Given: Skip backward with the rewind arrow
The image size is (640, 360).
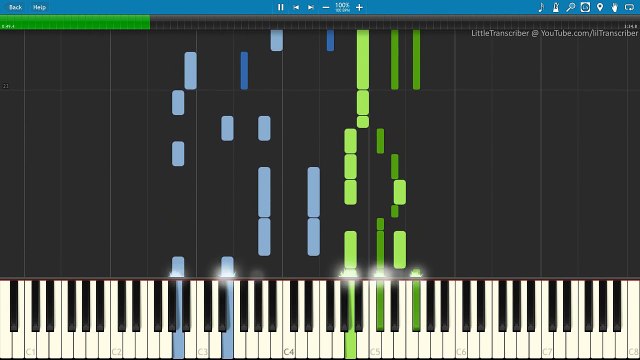Looking at the screenshot, I should tap(296, 7).
